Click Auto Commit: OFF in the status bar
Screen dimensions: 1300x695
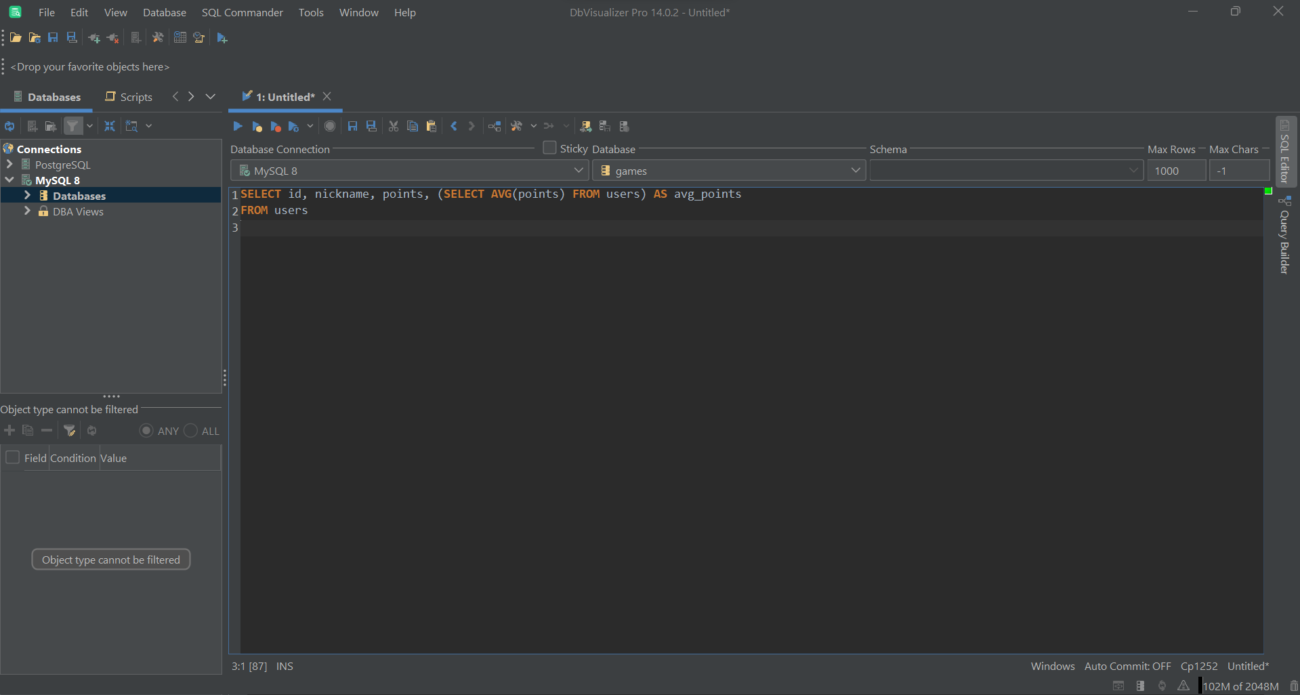(x=1127, y=665)
